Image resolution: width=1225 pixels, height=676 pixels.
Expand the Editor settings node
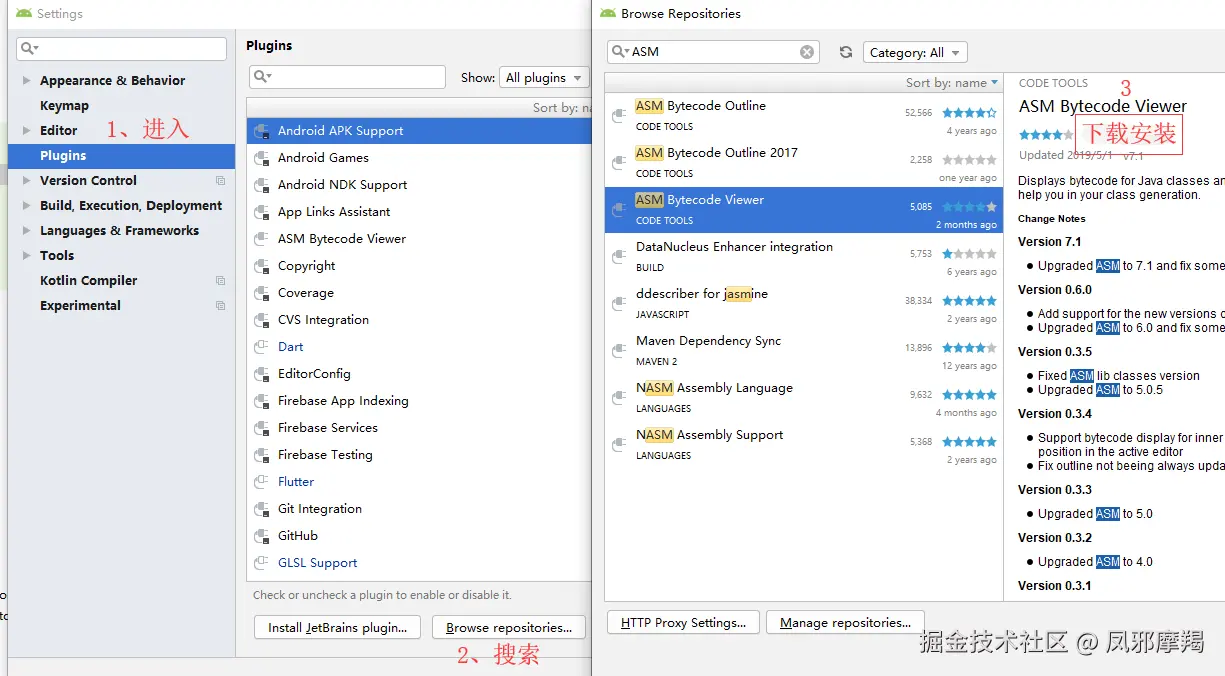[x=26, y=131]
